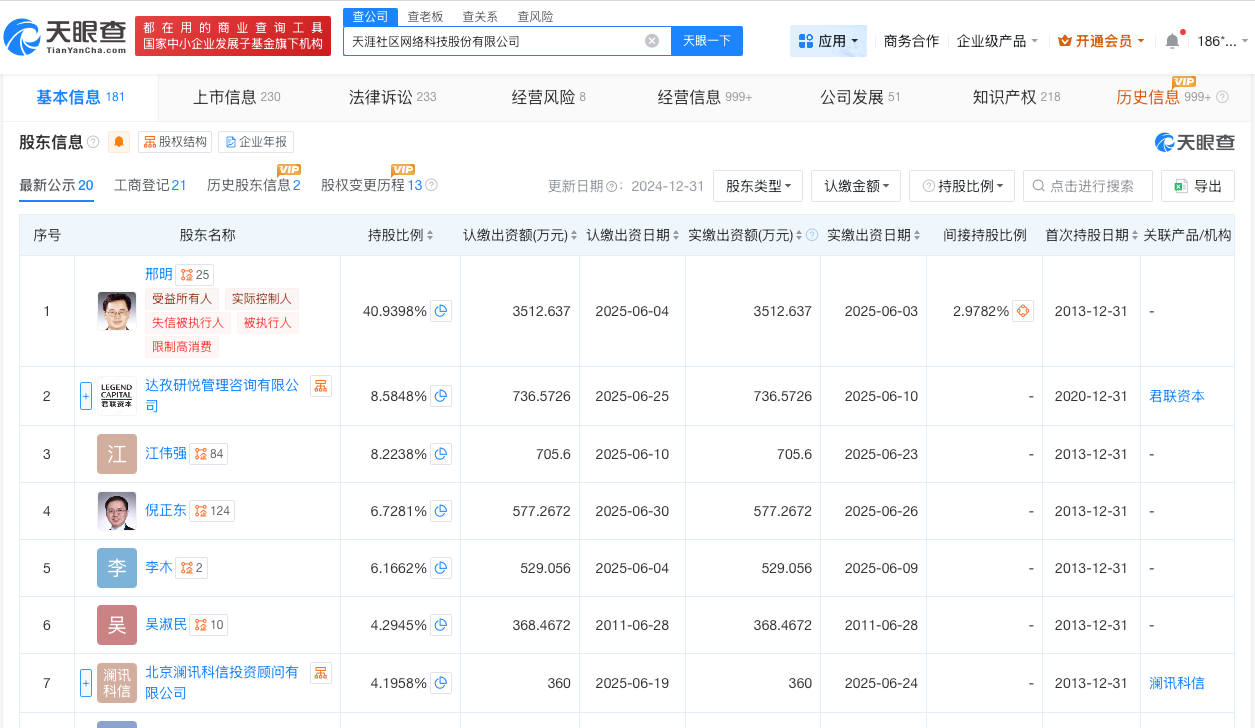Click Legend Capital logo thumbnail

click(x=117, y=396)
